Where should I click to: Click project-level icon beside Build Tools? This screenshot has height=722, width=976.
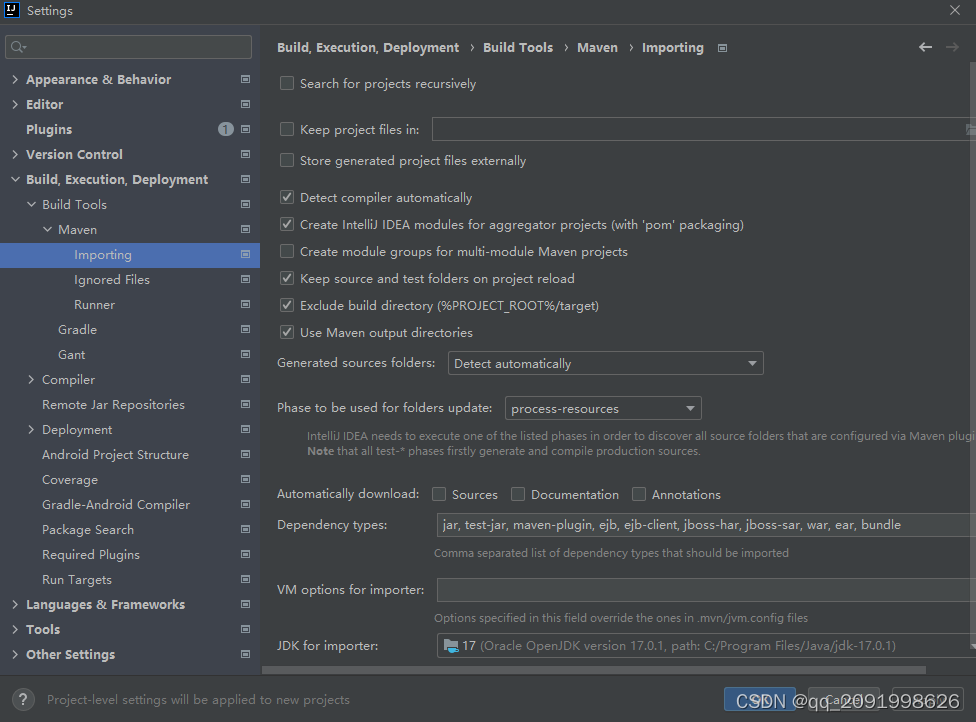(245, 204)
